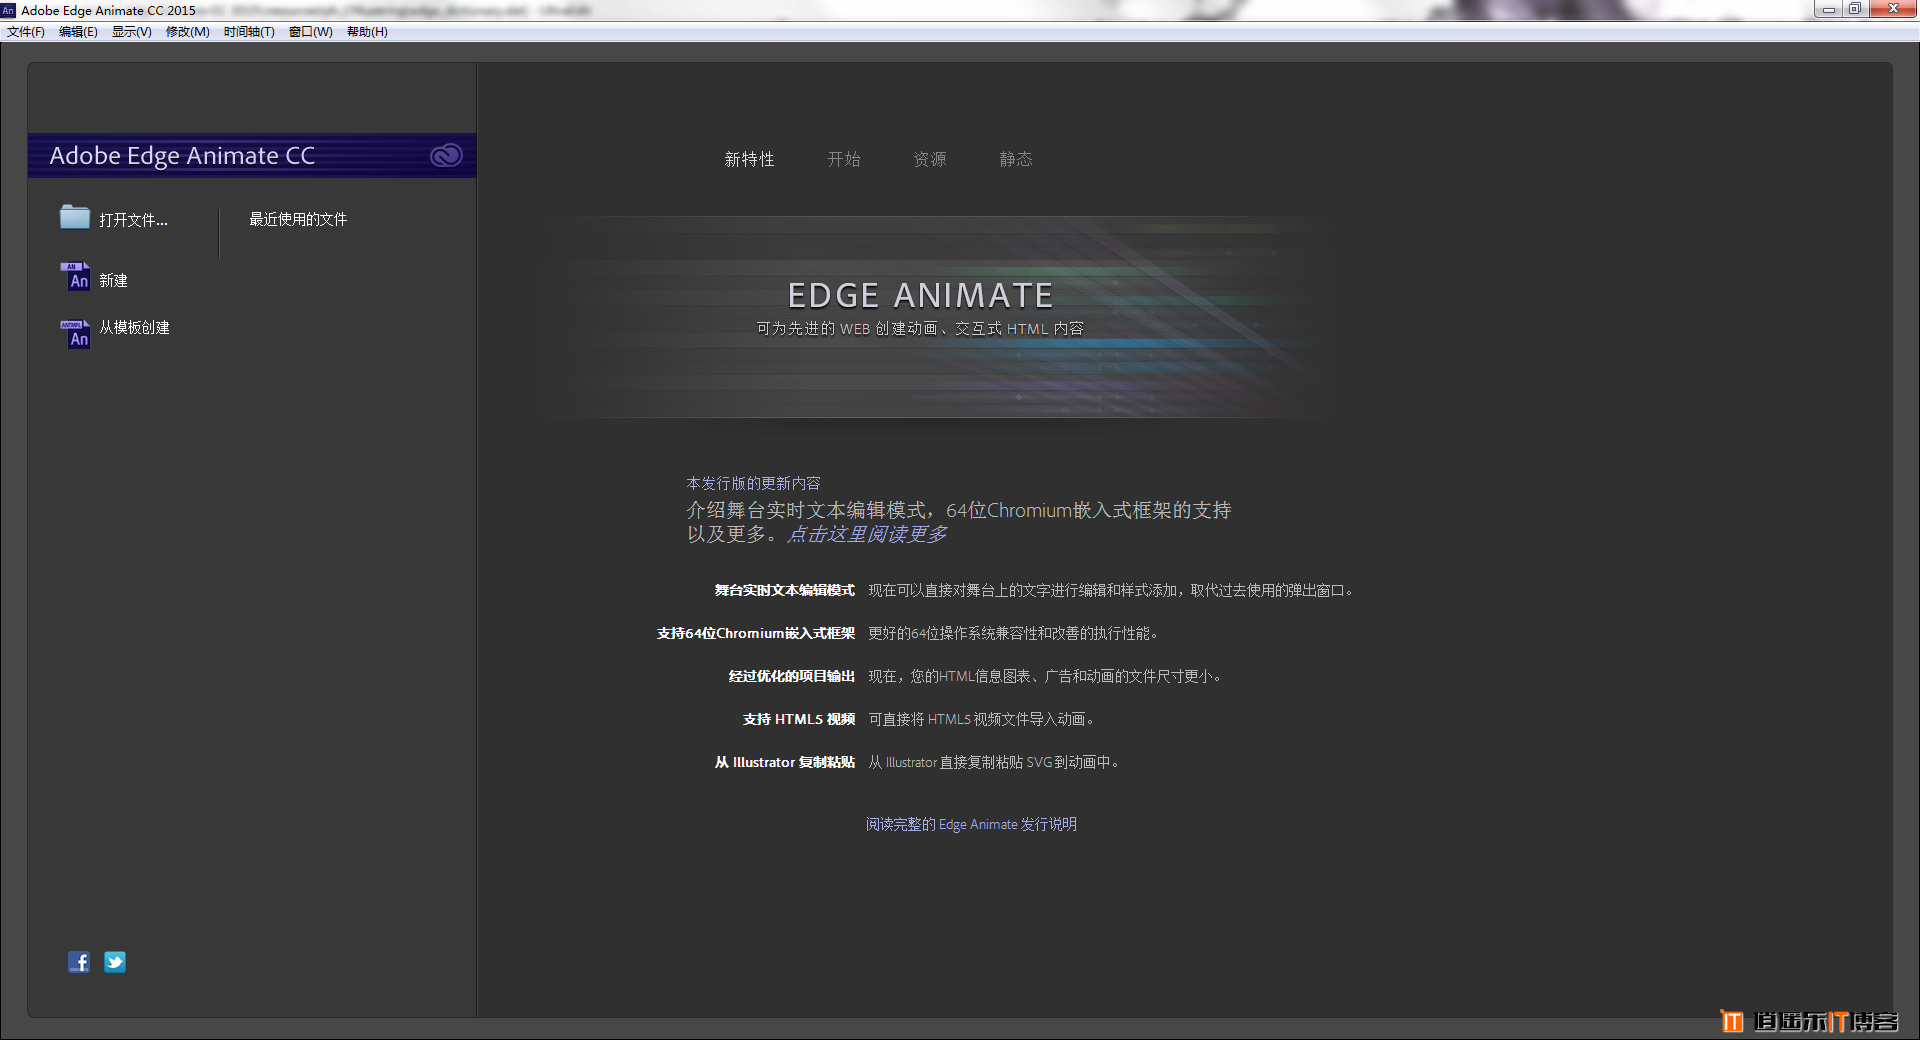Open the 帮助(H) menu
Image resolution: width=1920 pixels, height=1040 pixels.
click(367, 32)
